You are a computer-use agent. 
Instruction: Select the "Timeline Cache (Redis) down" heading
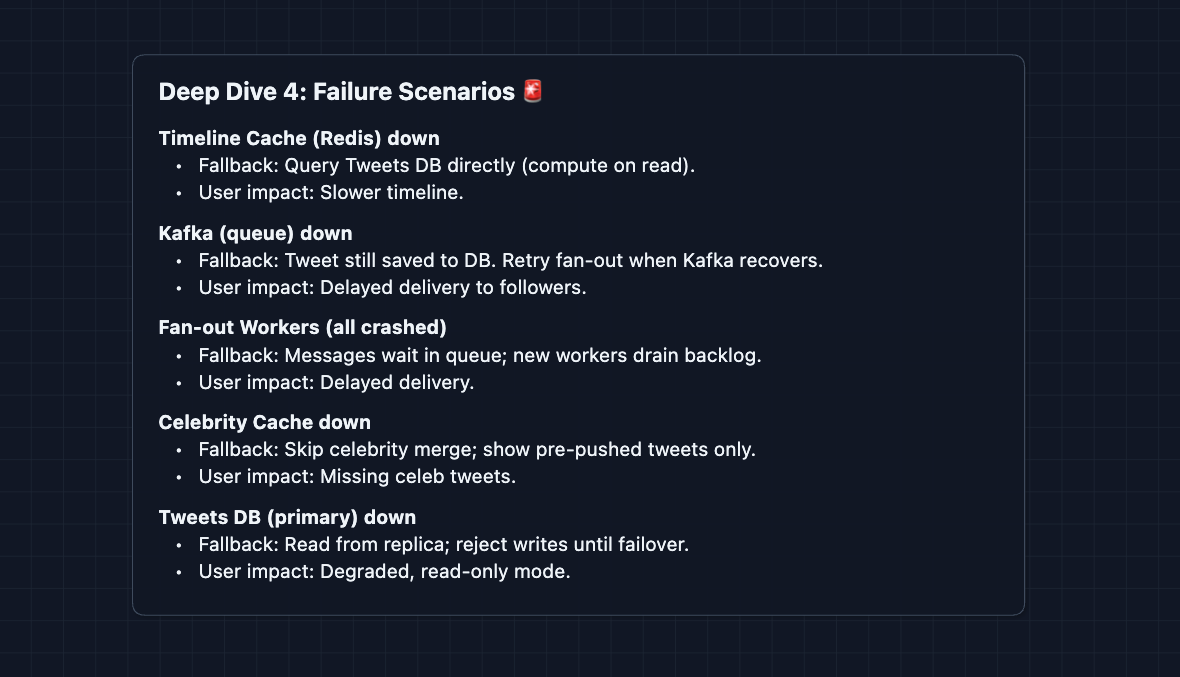tap(299, 138)
